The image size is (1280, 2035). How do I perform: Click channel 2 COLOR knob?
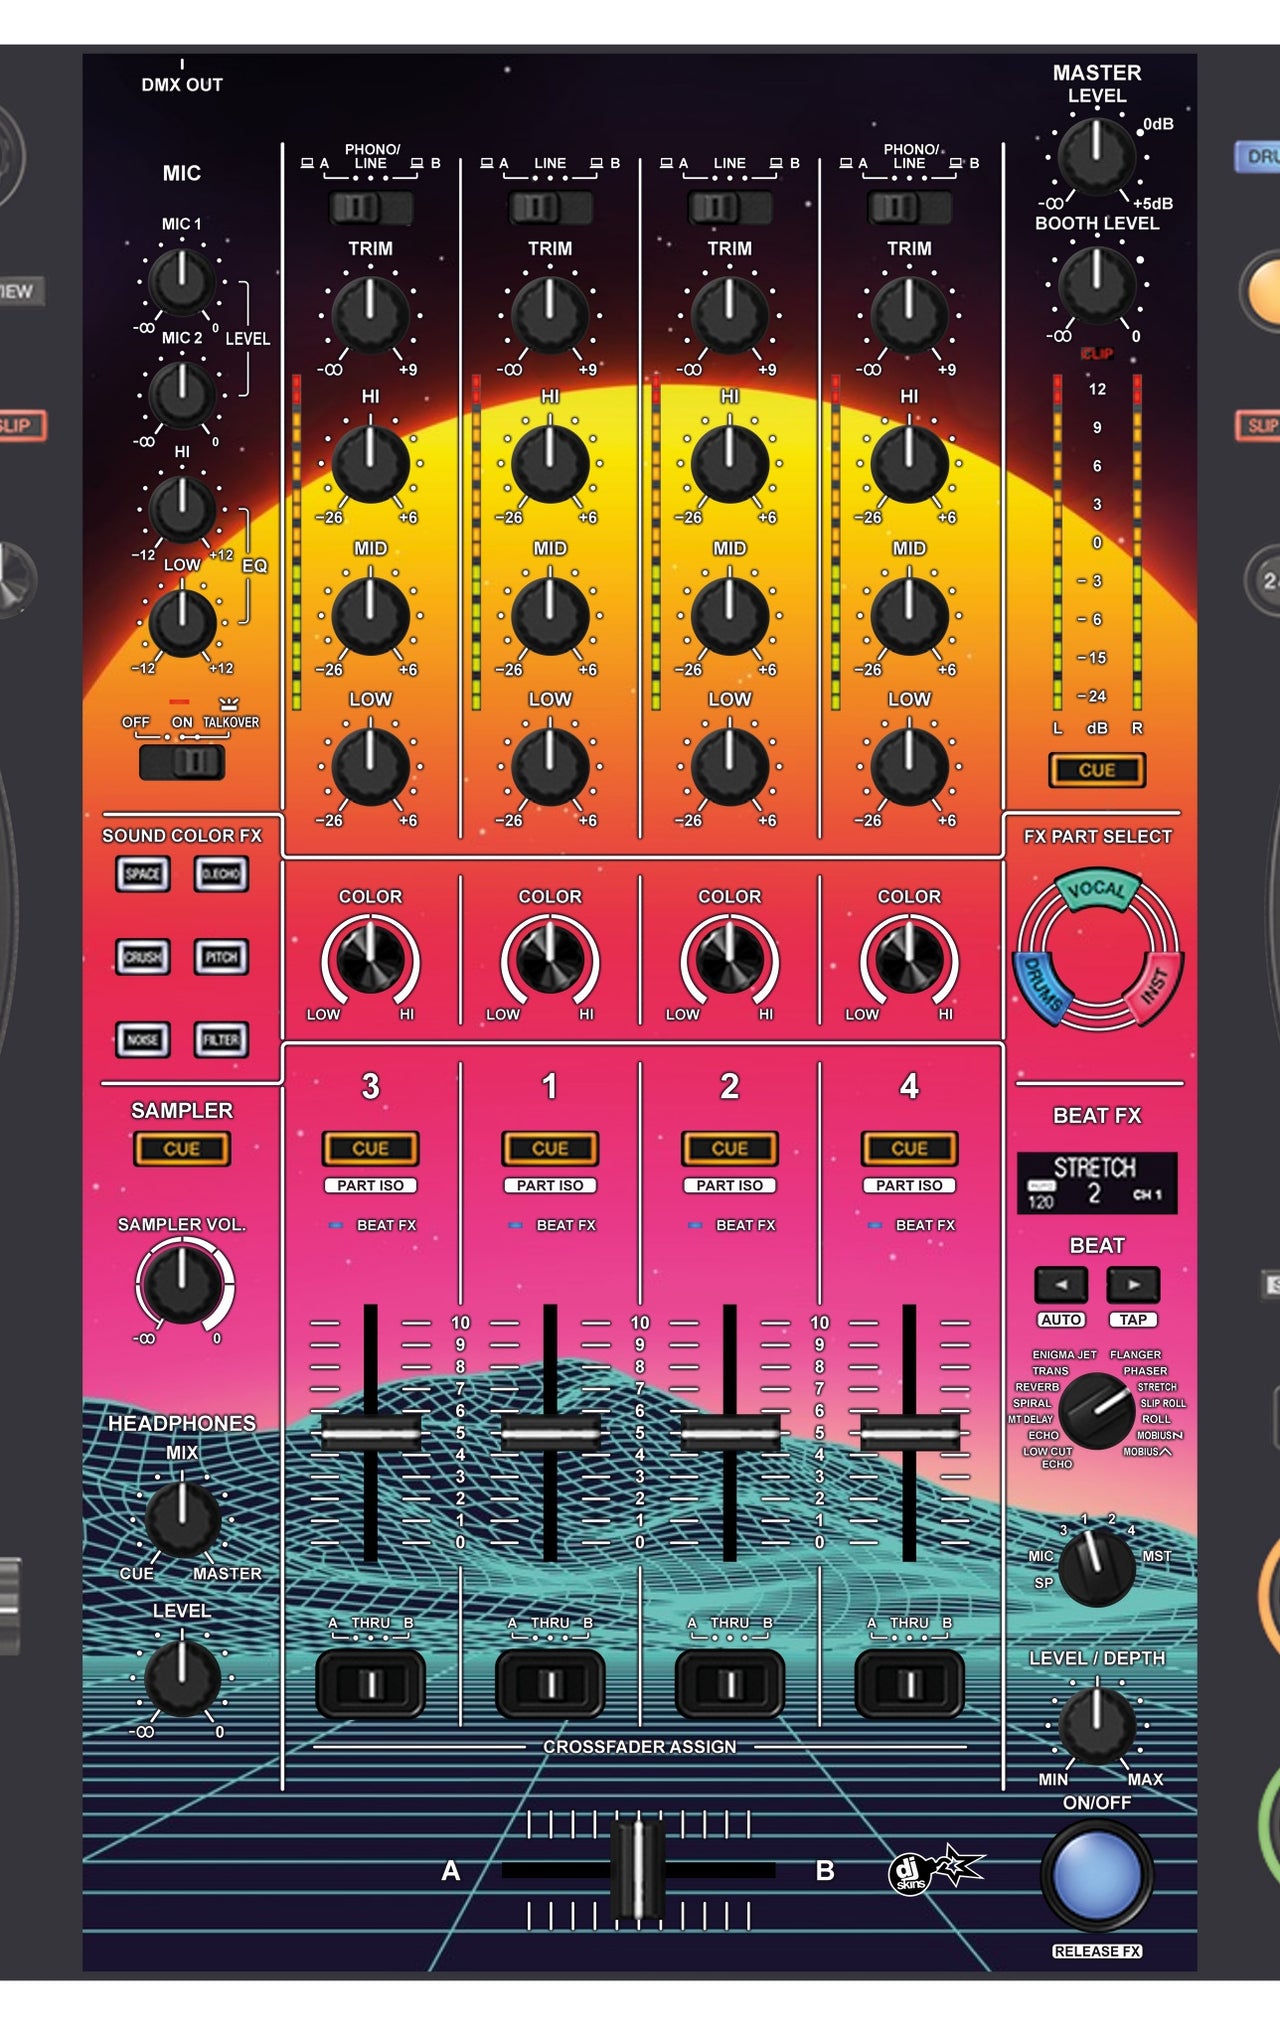click(x=730, y=958)
